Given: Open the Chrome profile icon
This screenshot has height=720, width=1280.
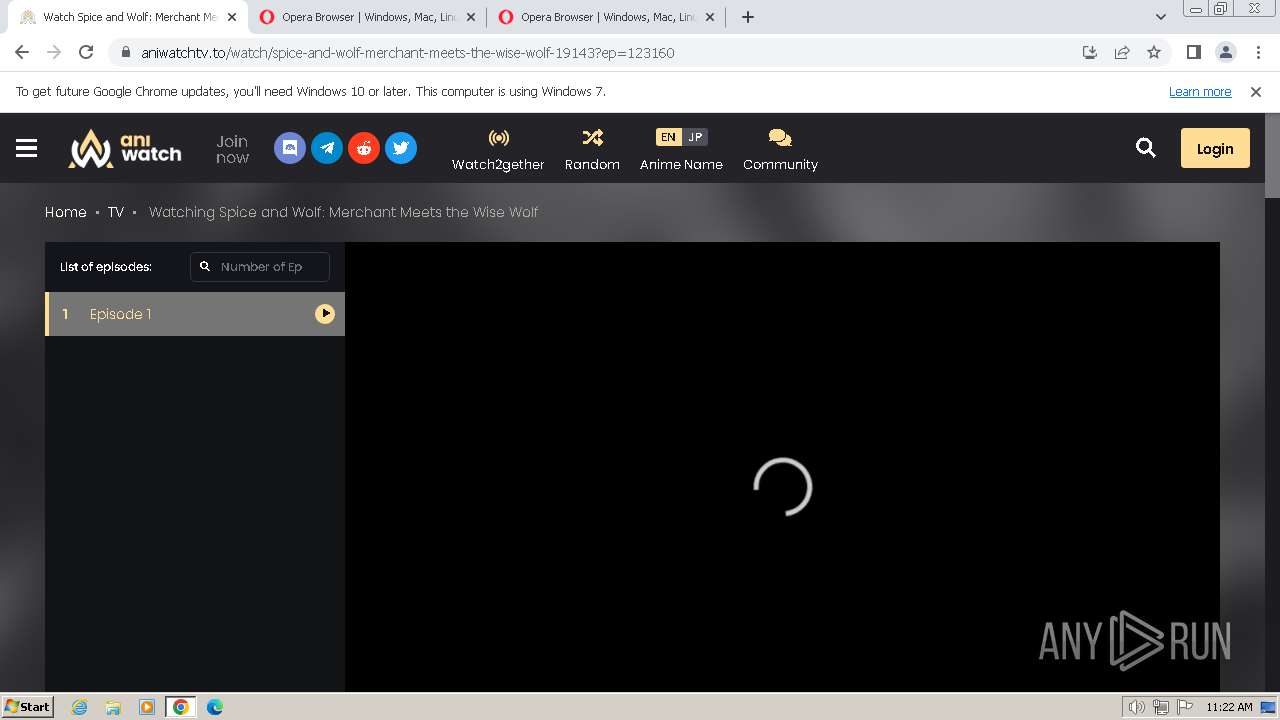Looking at the screenshot, I should (x=1225, y=52).
